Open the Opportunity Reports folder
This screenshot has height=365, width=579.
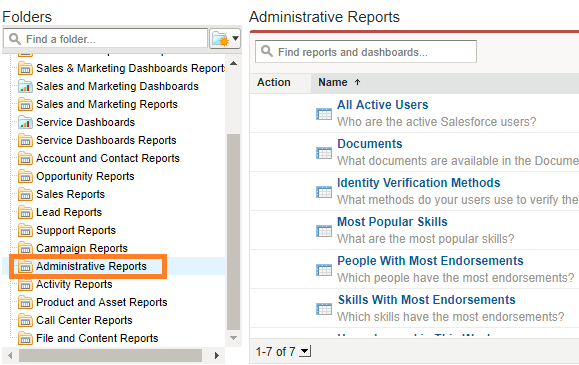pyautogui.click(x=85, y=176)
